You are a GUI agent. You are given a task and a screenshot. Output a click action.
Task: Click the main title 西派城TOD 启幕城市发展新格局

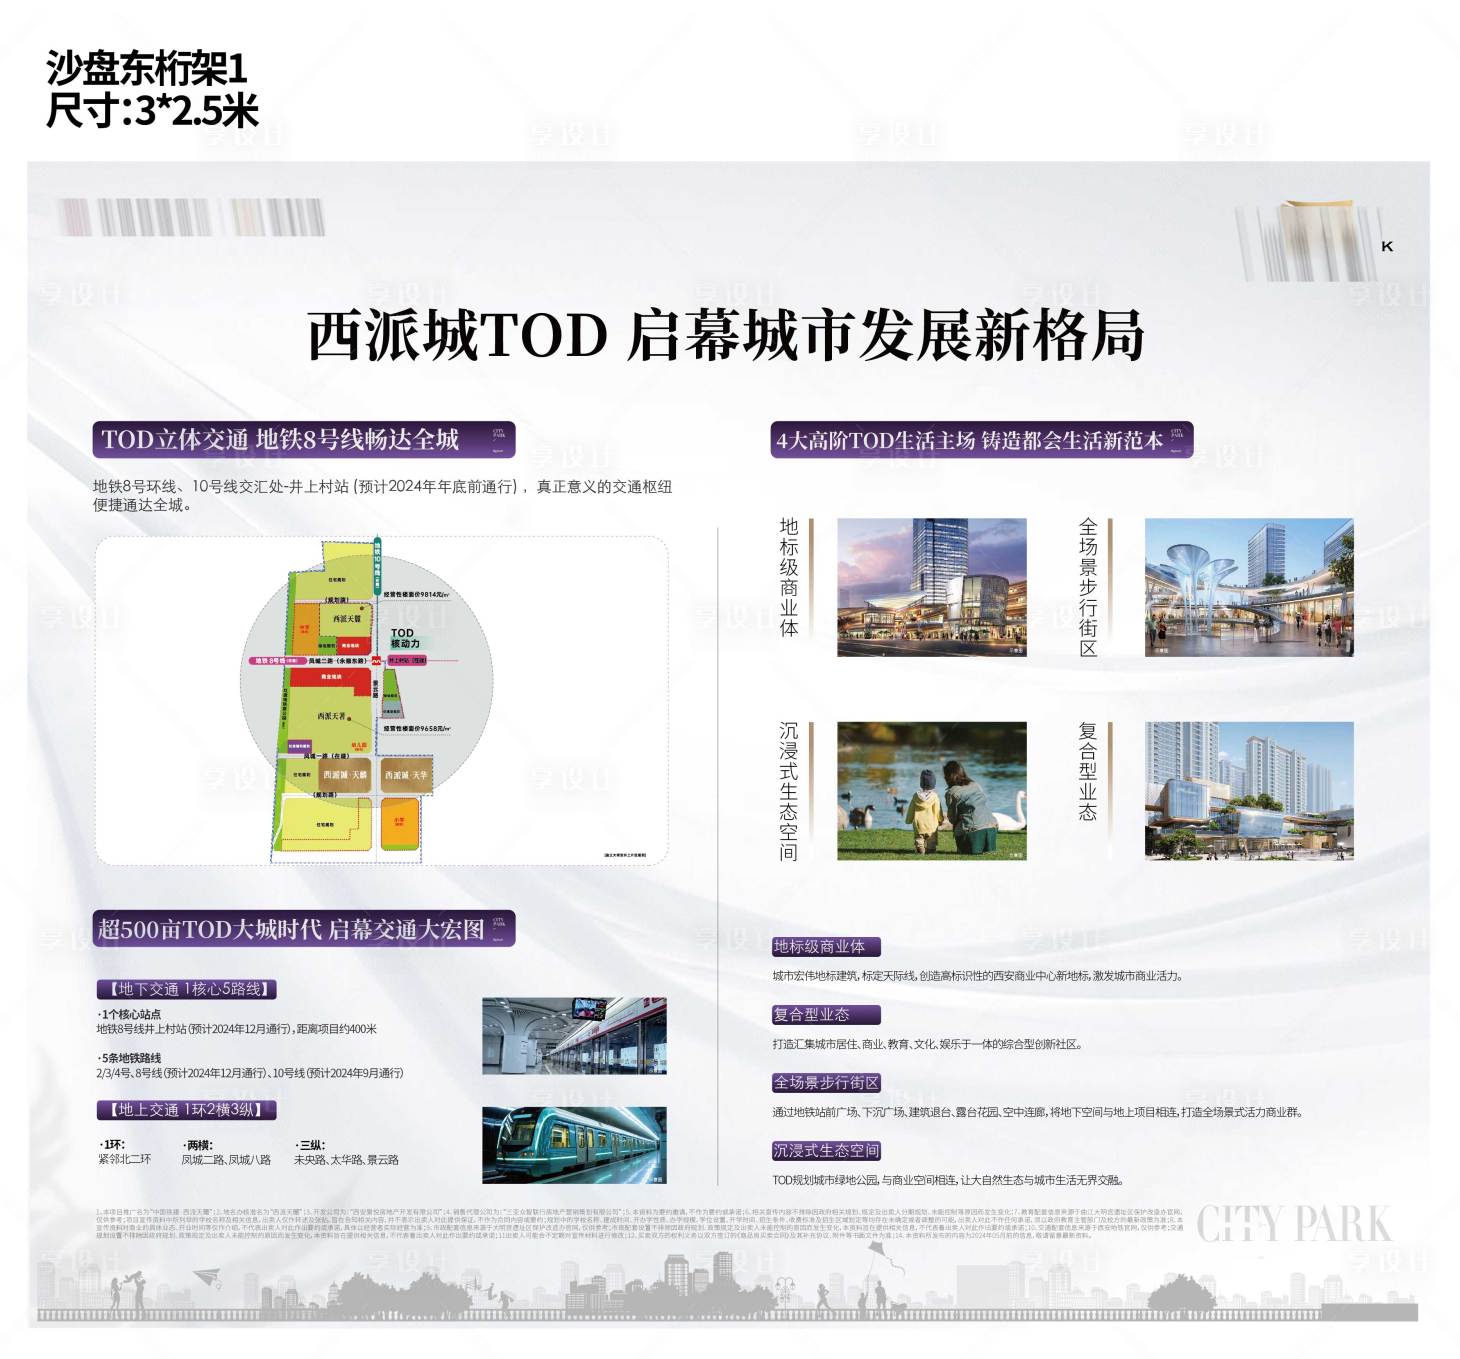click(x=726, y=336)
